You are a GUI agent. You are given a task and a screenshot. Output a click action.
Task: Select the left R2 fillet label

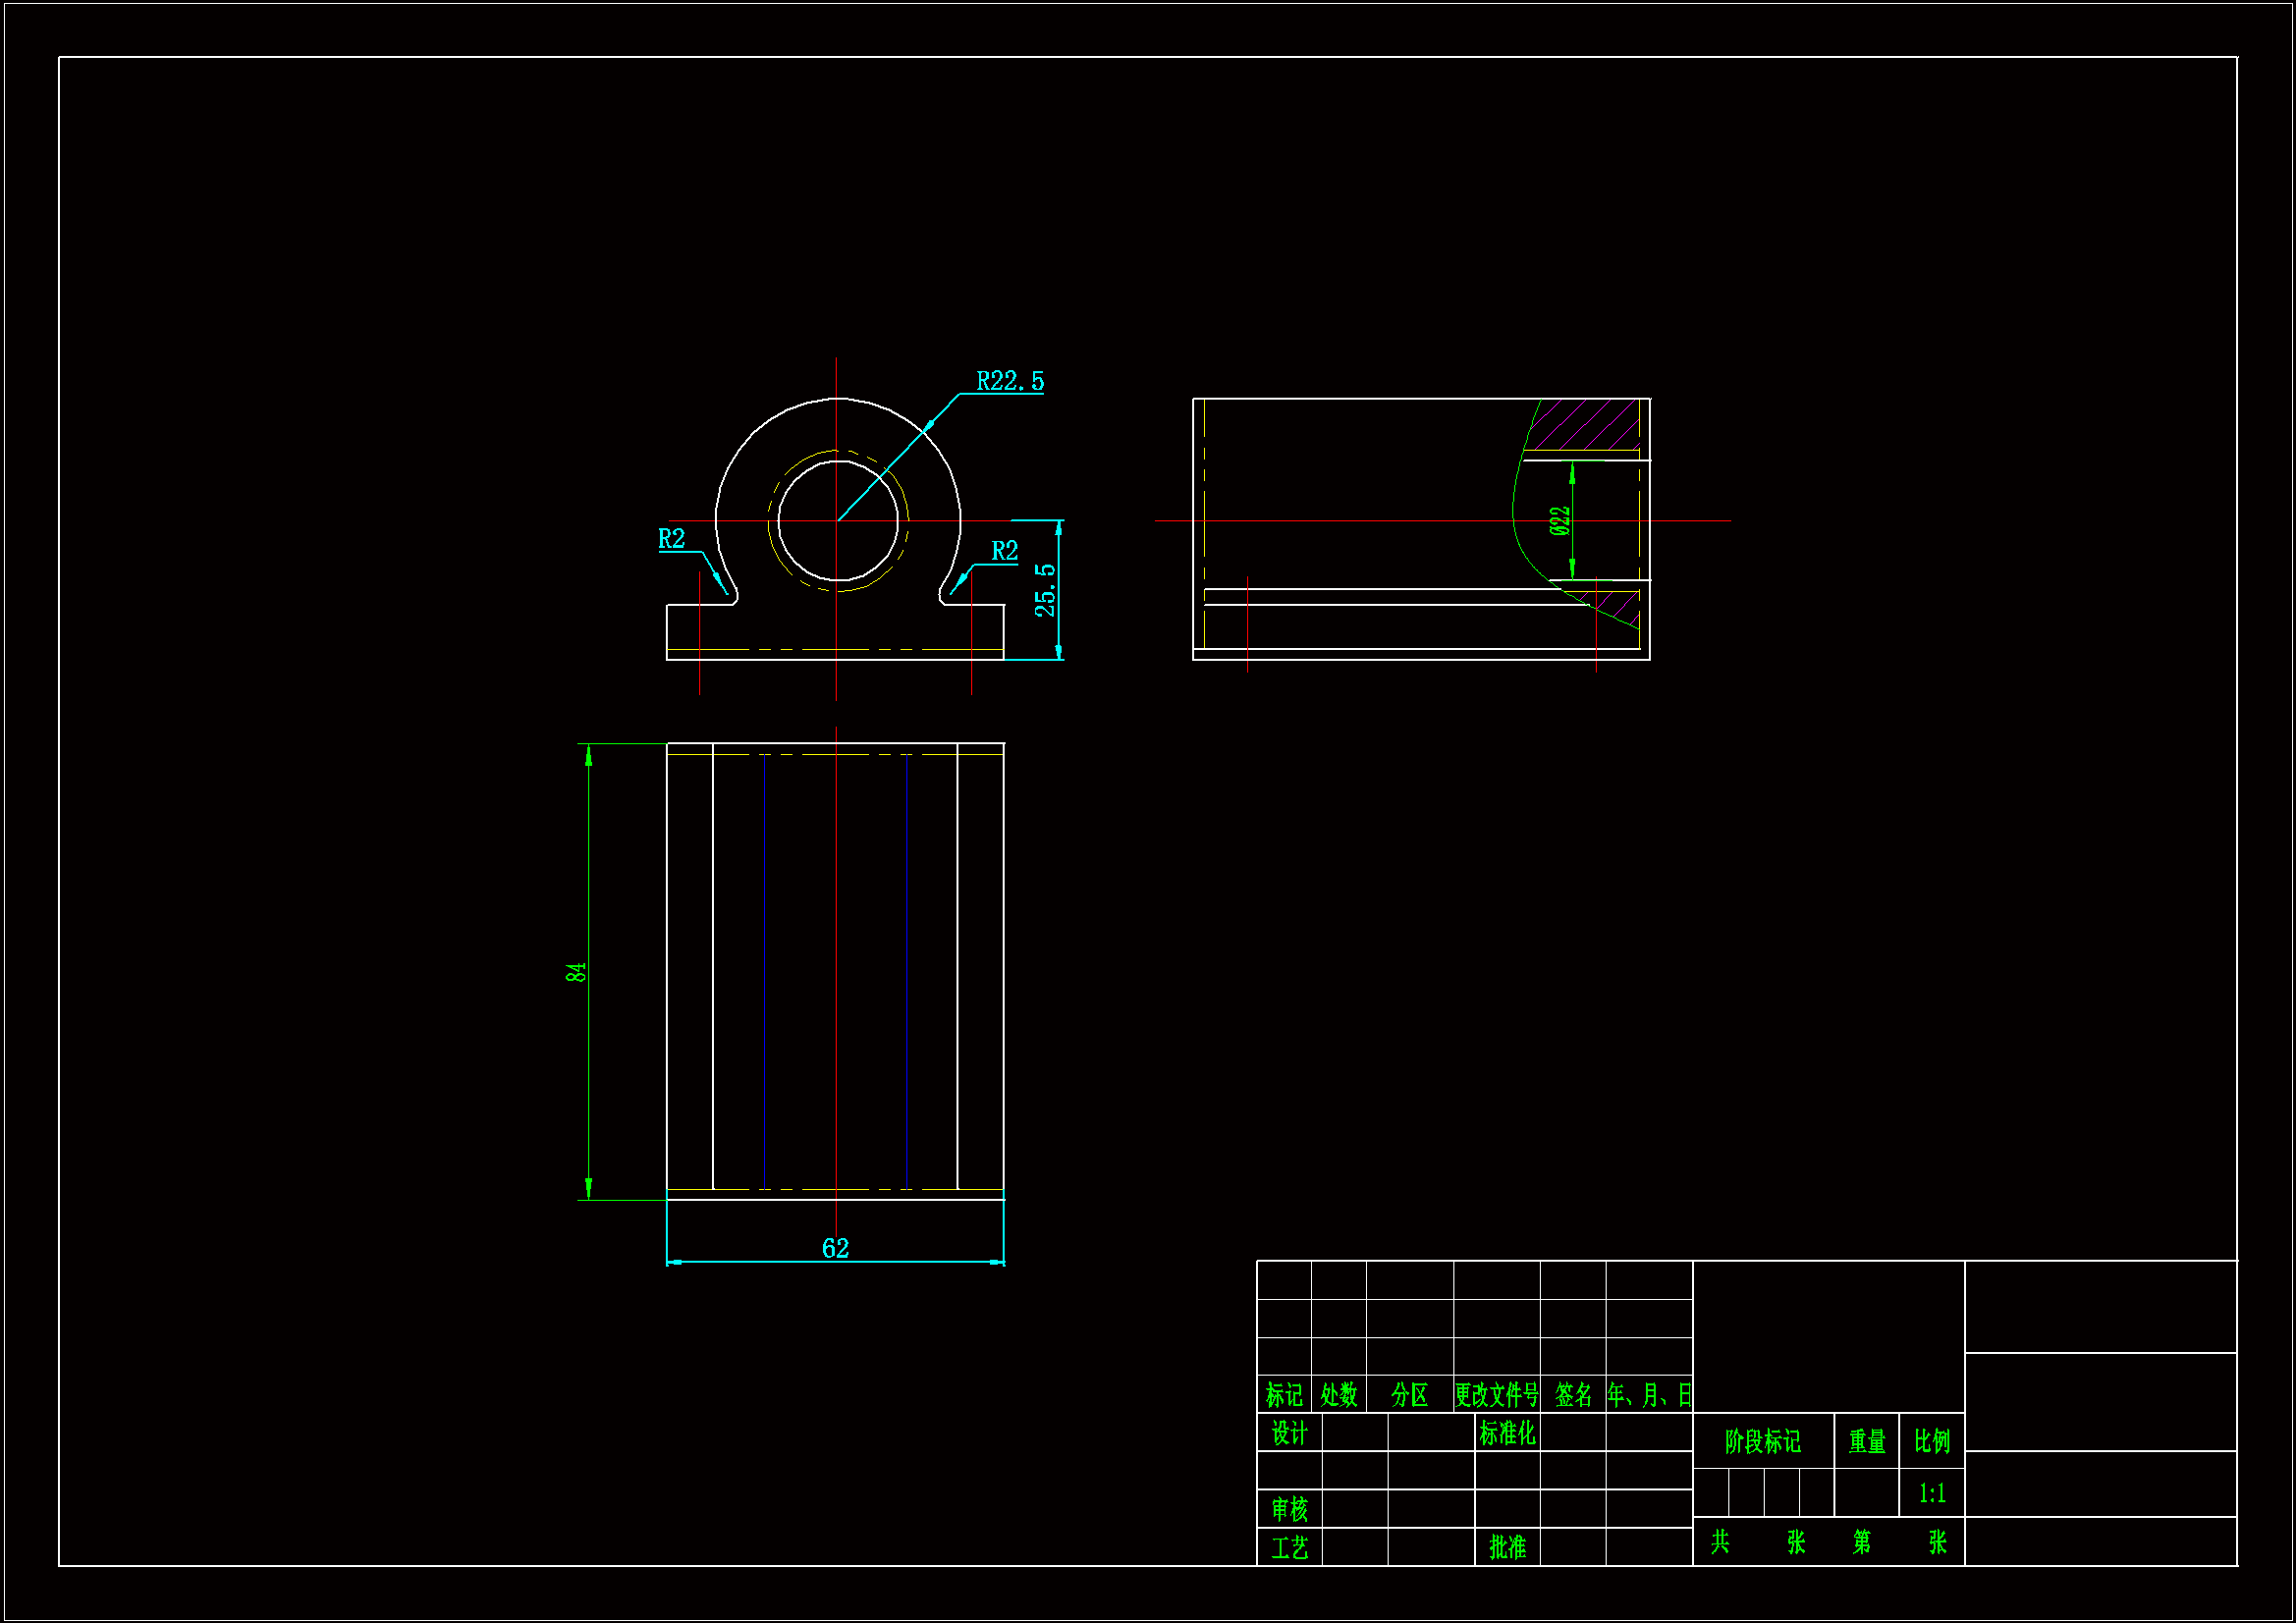point(671,539)
